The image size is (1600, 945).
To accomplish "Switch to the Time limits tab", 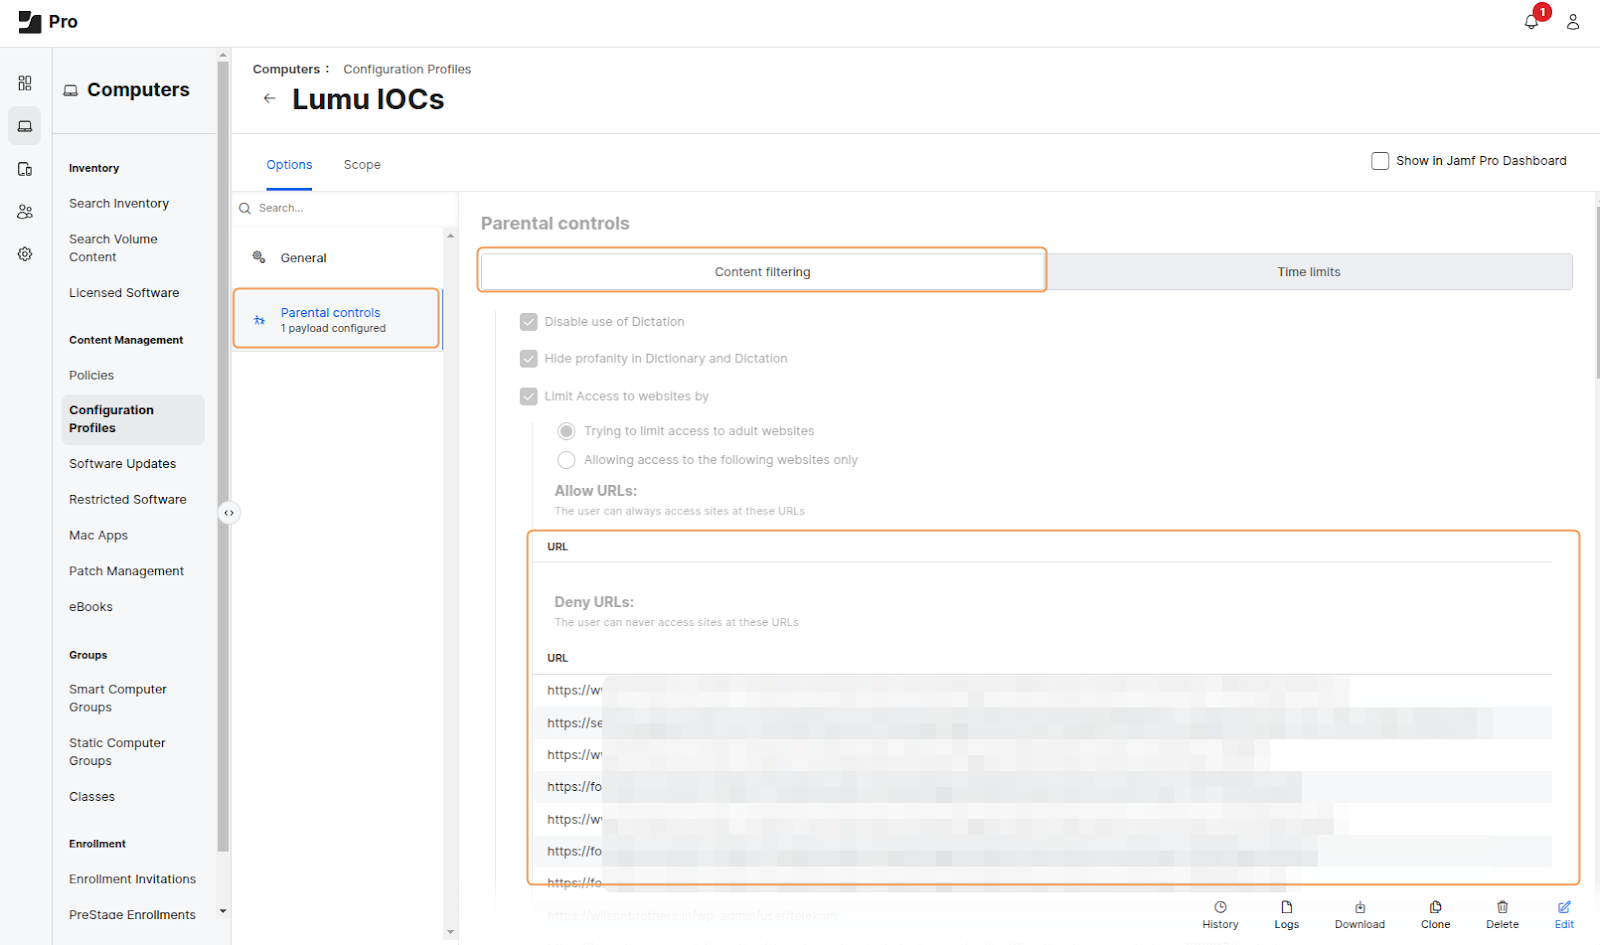I will [1308, 272].
